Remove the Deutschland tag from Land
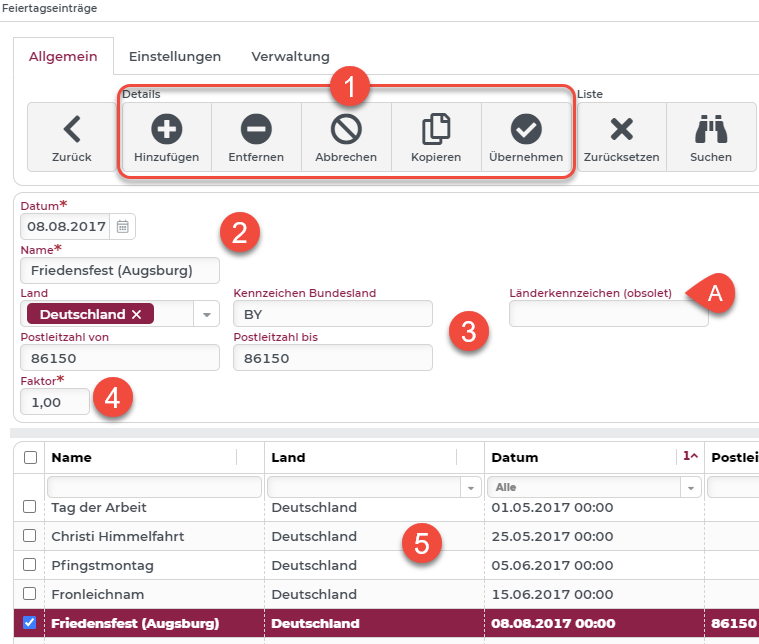The width and height of the screenshot is (759, 644). [x=137, y=314]
